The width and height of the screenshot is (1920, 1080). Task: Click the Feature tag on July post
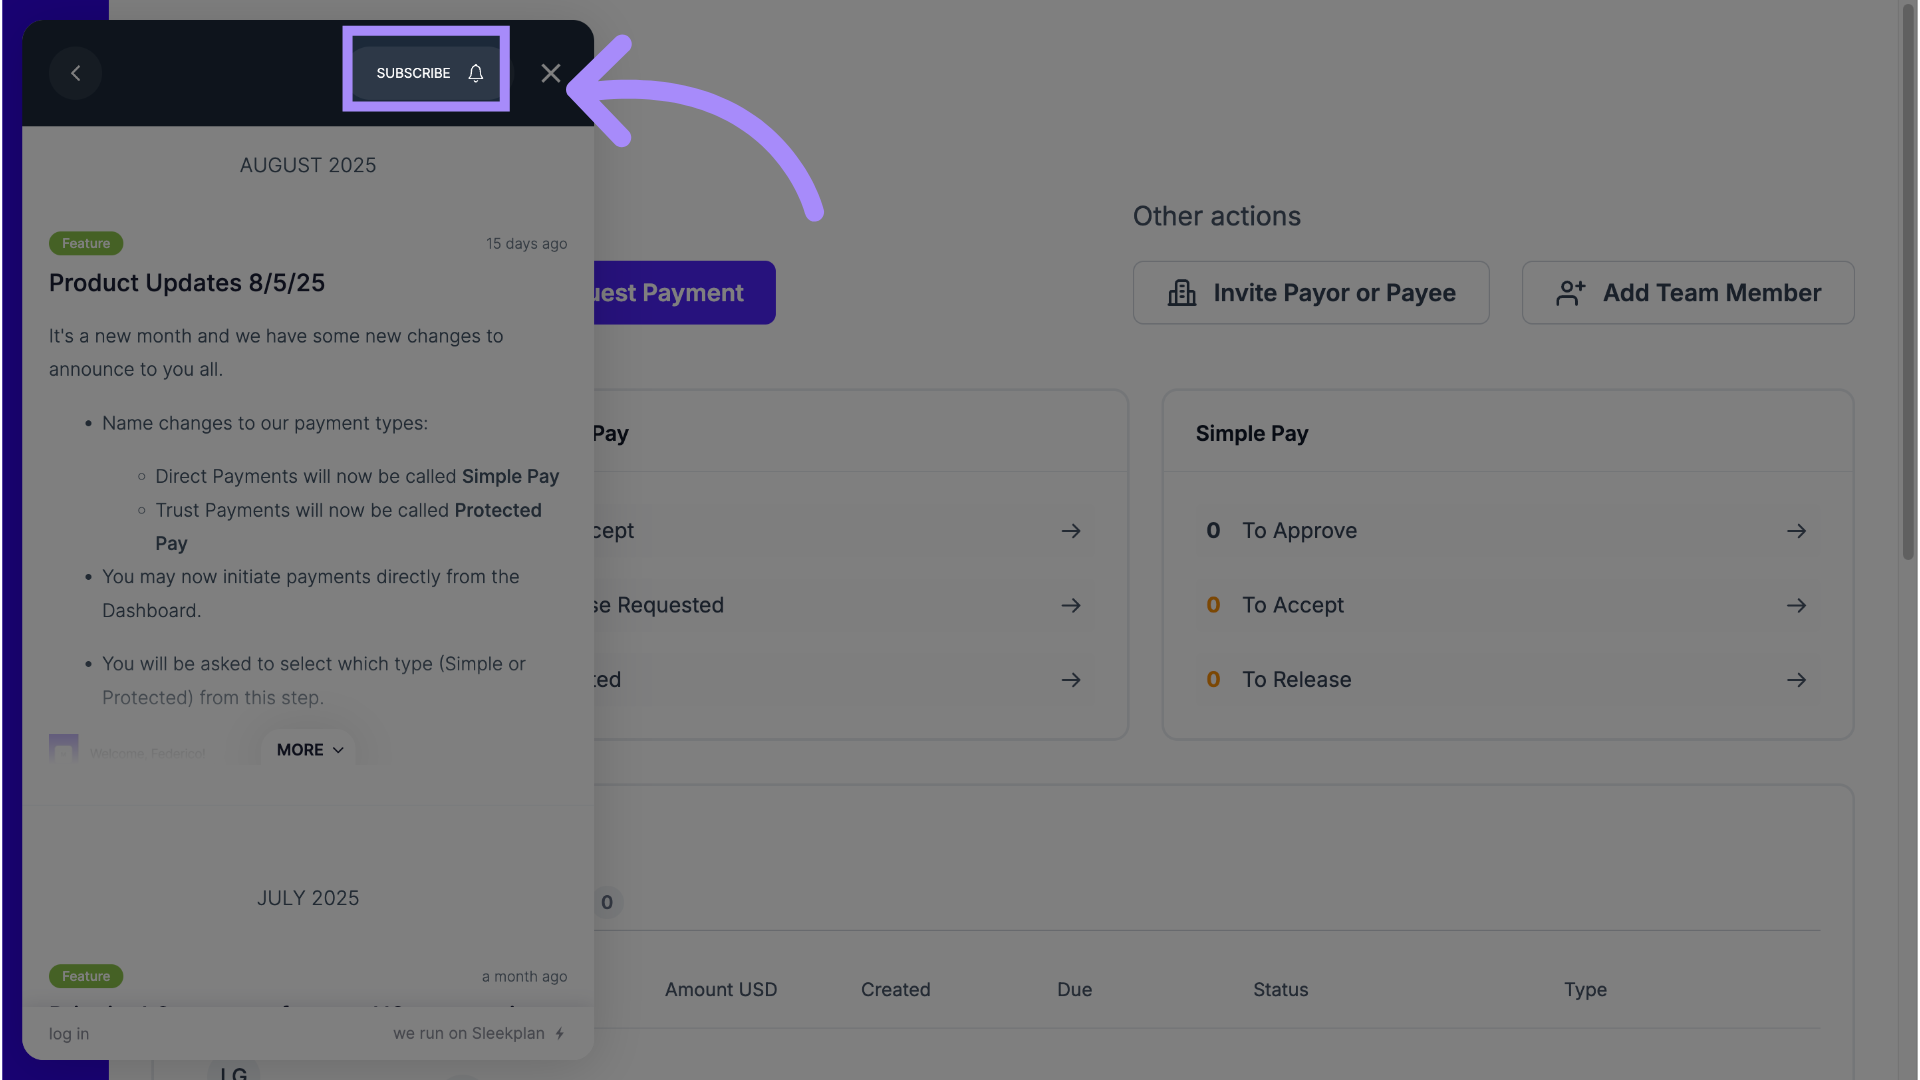point(86,976)
